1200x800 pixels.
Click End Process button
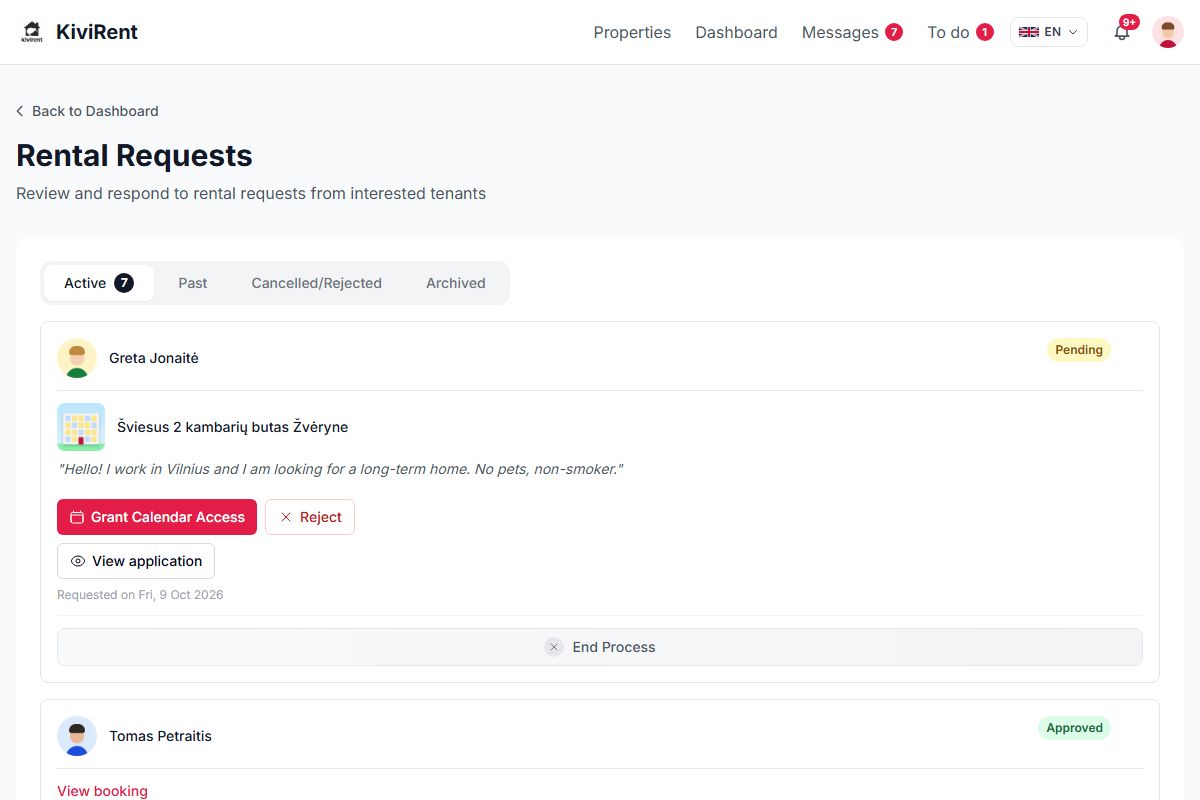click(600, 647)
